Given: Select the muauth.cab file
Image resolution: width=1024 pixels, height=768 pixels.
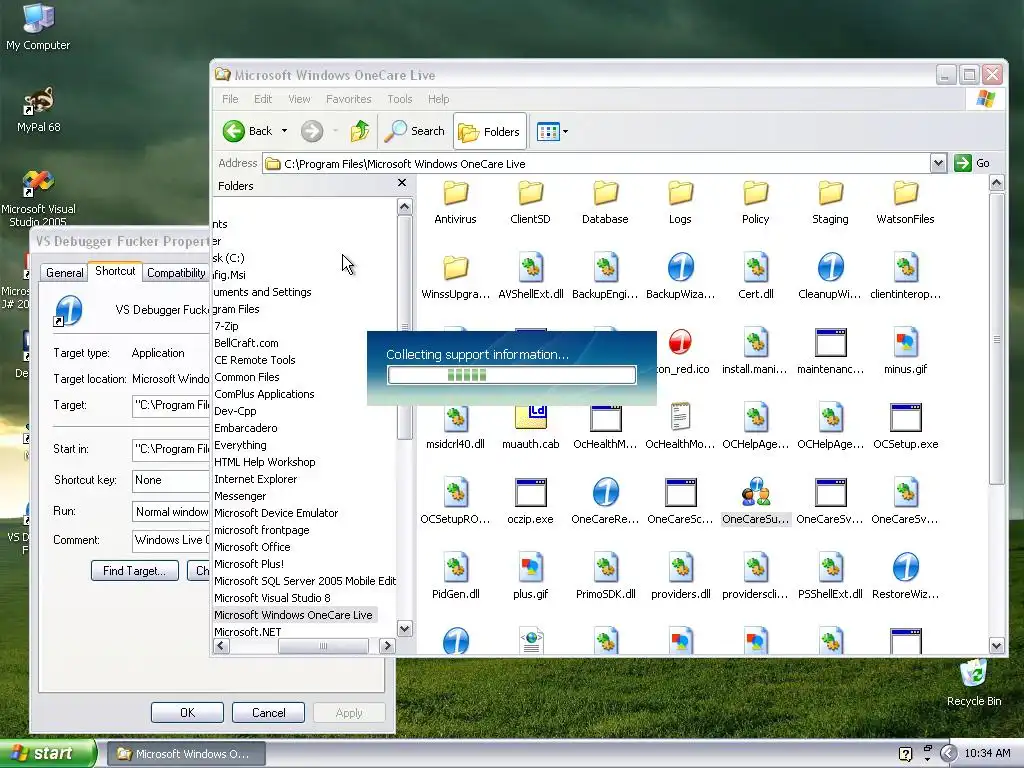Looking at the screenshot, I should pyautogui.click(x=530, y=427).
